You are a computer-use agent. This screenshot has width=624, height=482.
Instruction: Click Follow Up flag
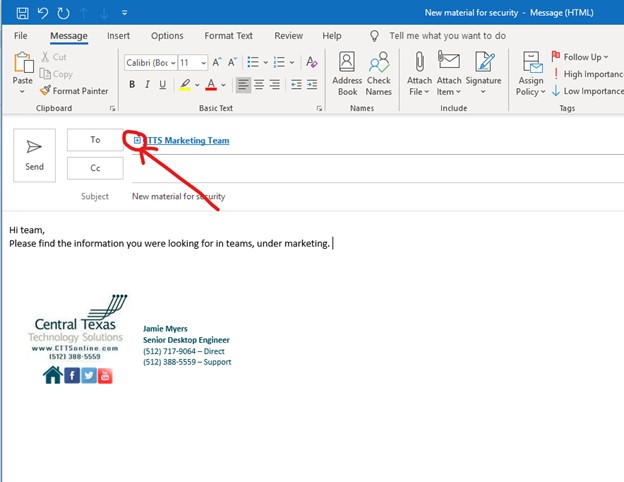[580, 57]
